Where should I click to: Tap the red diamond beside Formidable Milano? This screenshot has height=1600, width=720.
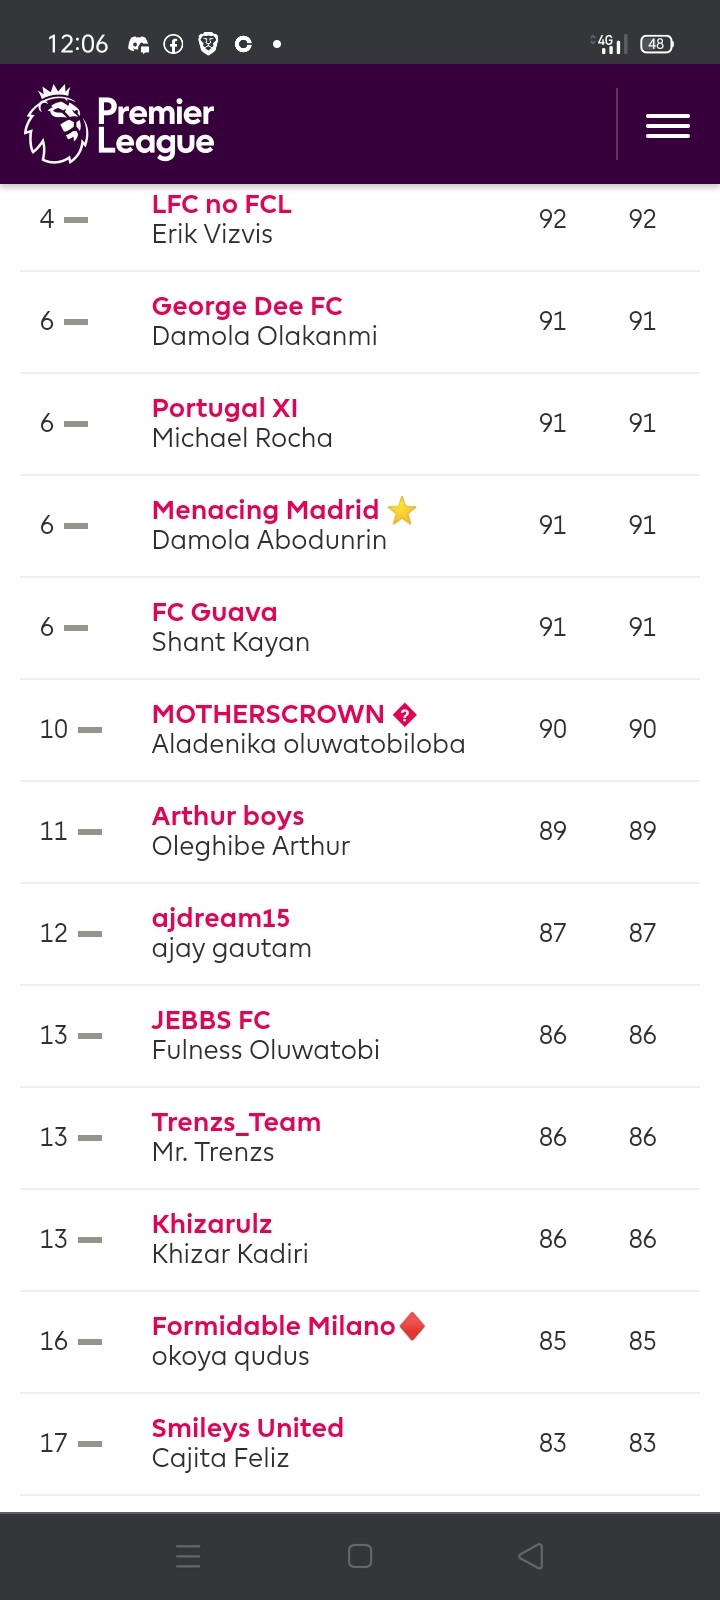(412, 1326)
